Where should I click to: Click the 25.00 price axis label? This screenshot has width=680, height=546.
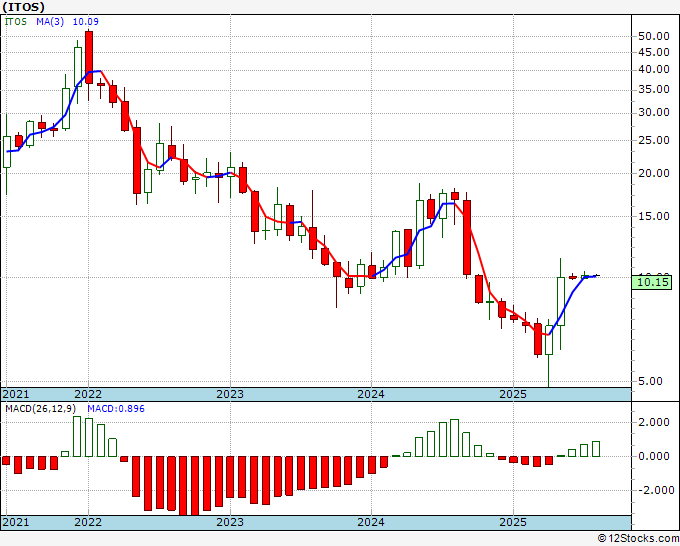click(654, 141)
